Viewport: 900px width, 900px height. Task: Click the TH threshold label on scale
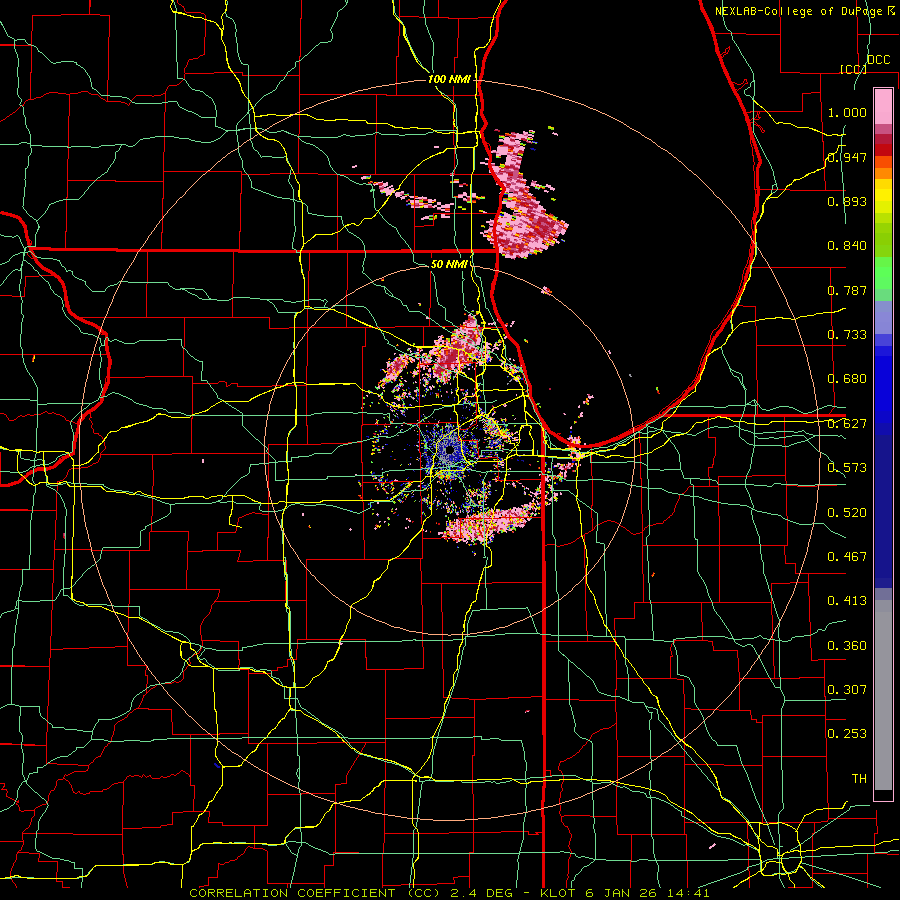point(859,779)
